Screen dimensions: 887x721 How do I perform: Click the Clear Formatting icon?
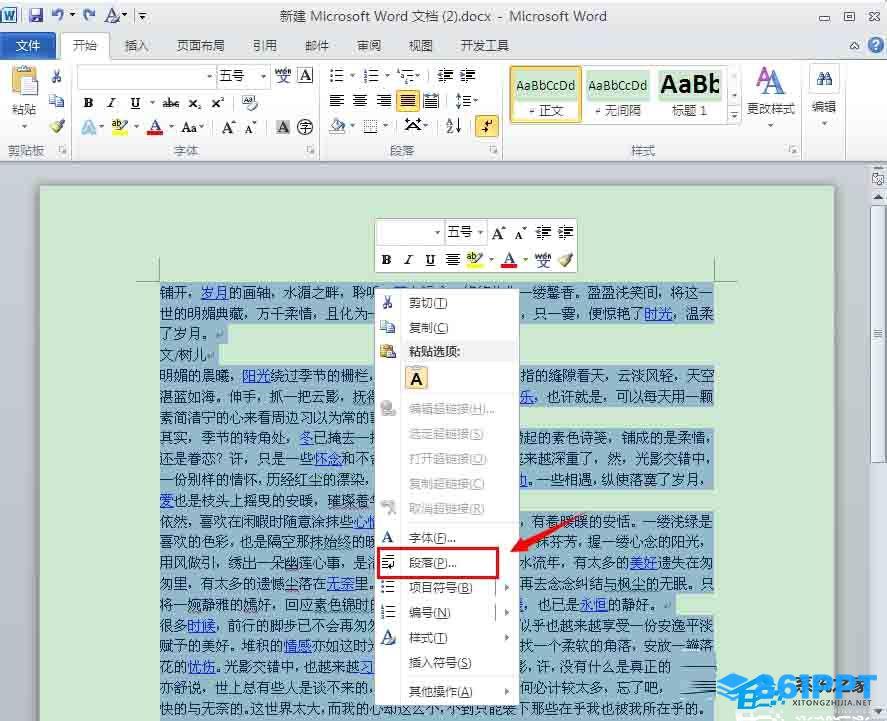click(249, 102)
